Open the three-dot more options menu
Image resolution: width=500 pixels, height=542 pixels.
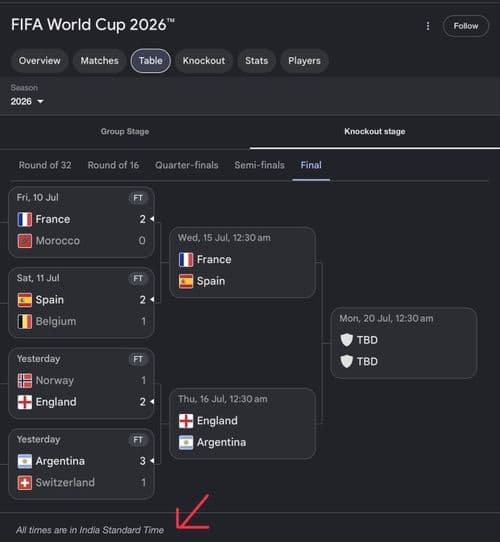coord(428,26)
